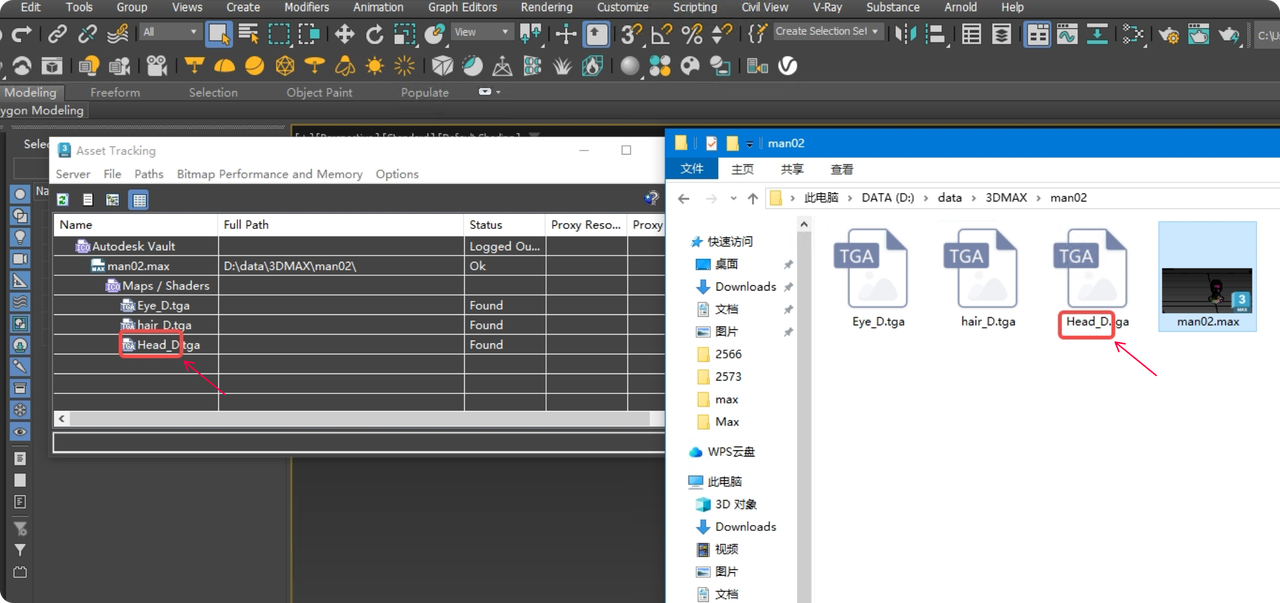Switch Asset Tracking to Table View
The image size is (1280, 603).
click(x=139, y=200)
